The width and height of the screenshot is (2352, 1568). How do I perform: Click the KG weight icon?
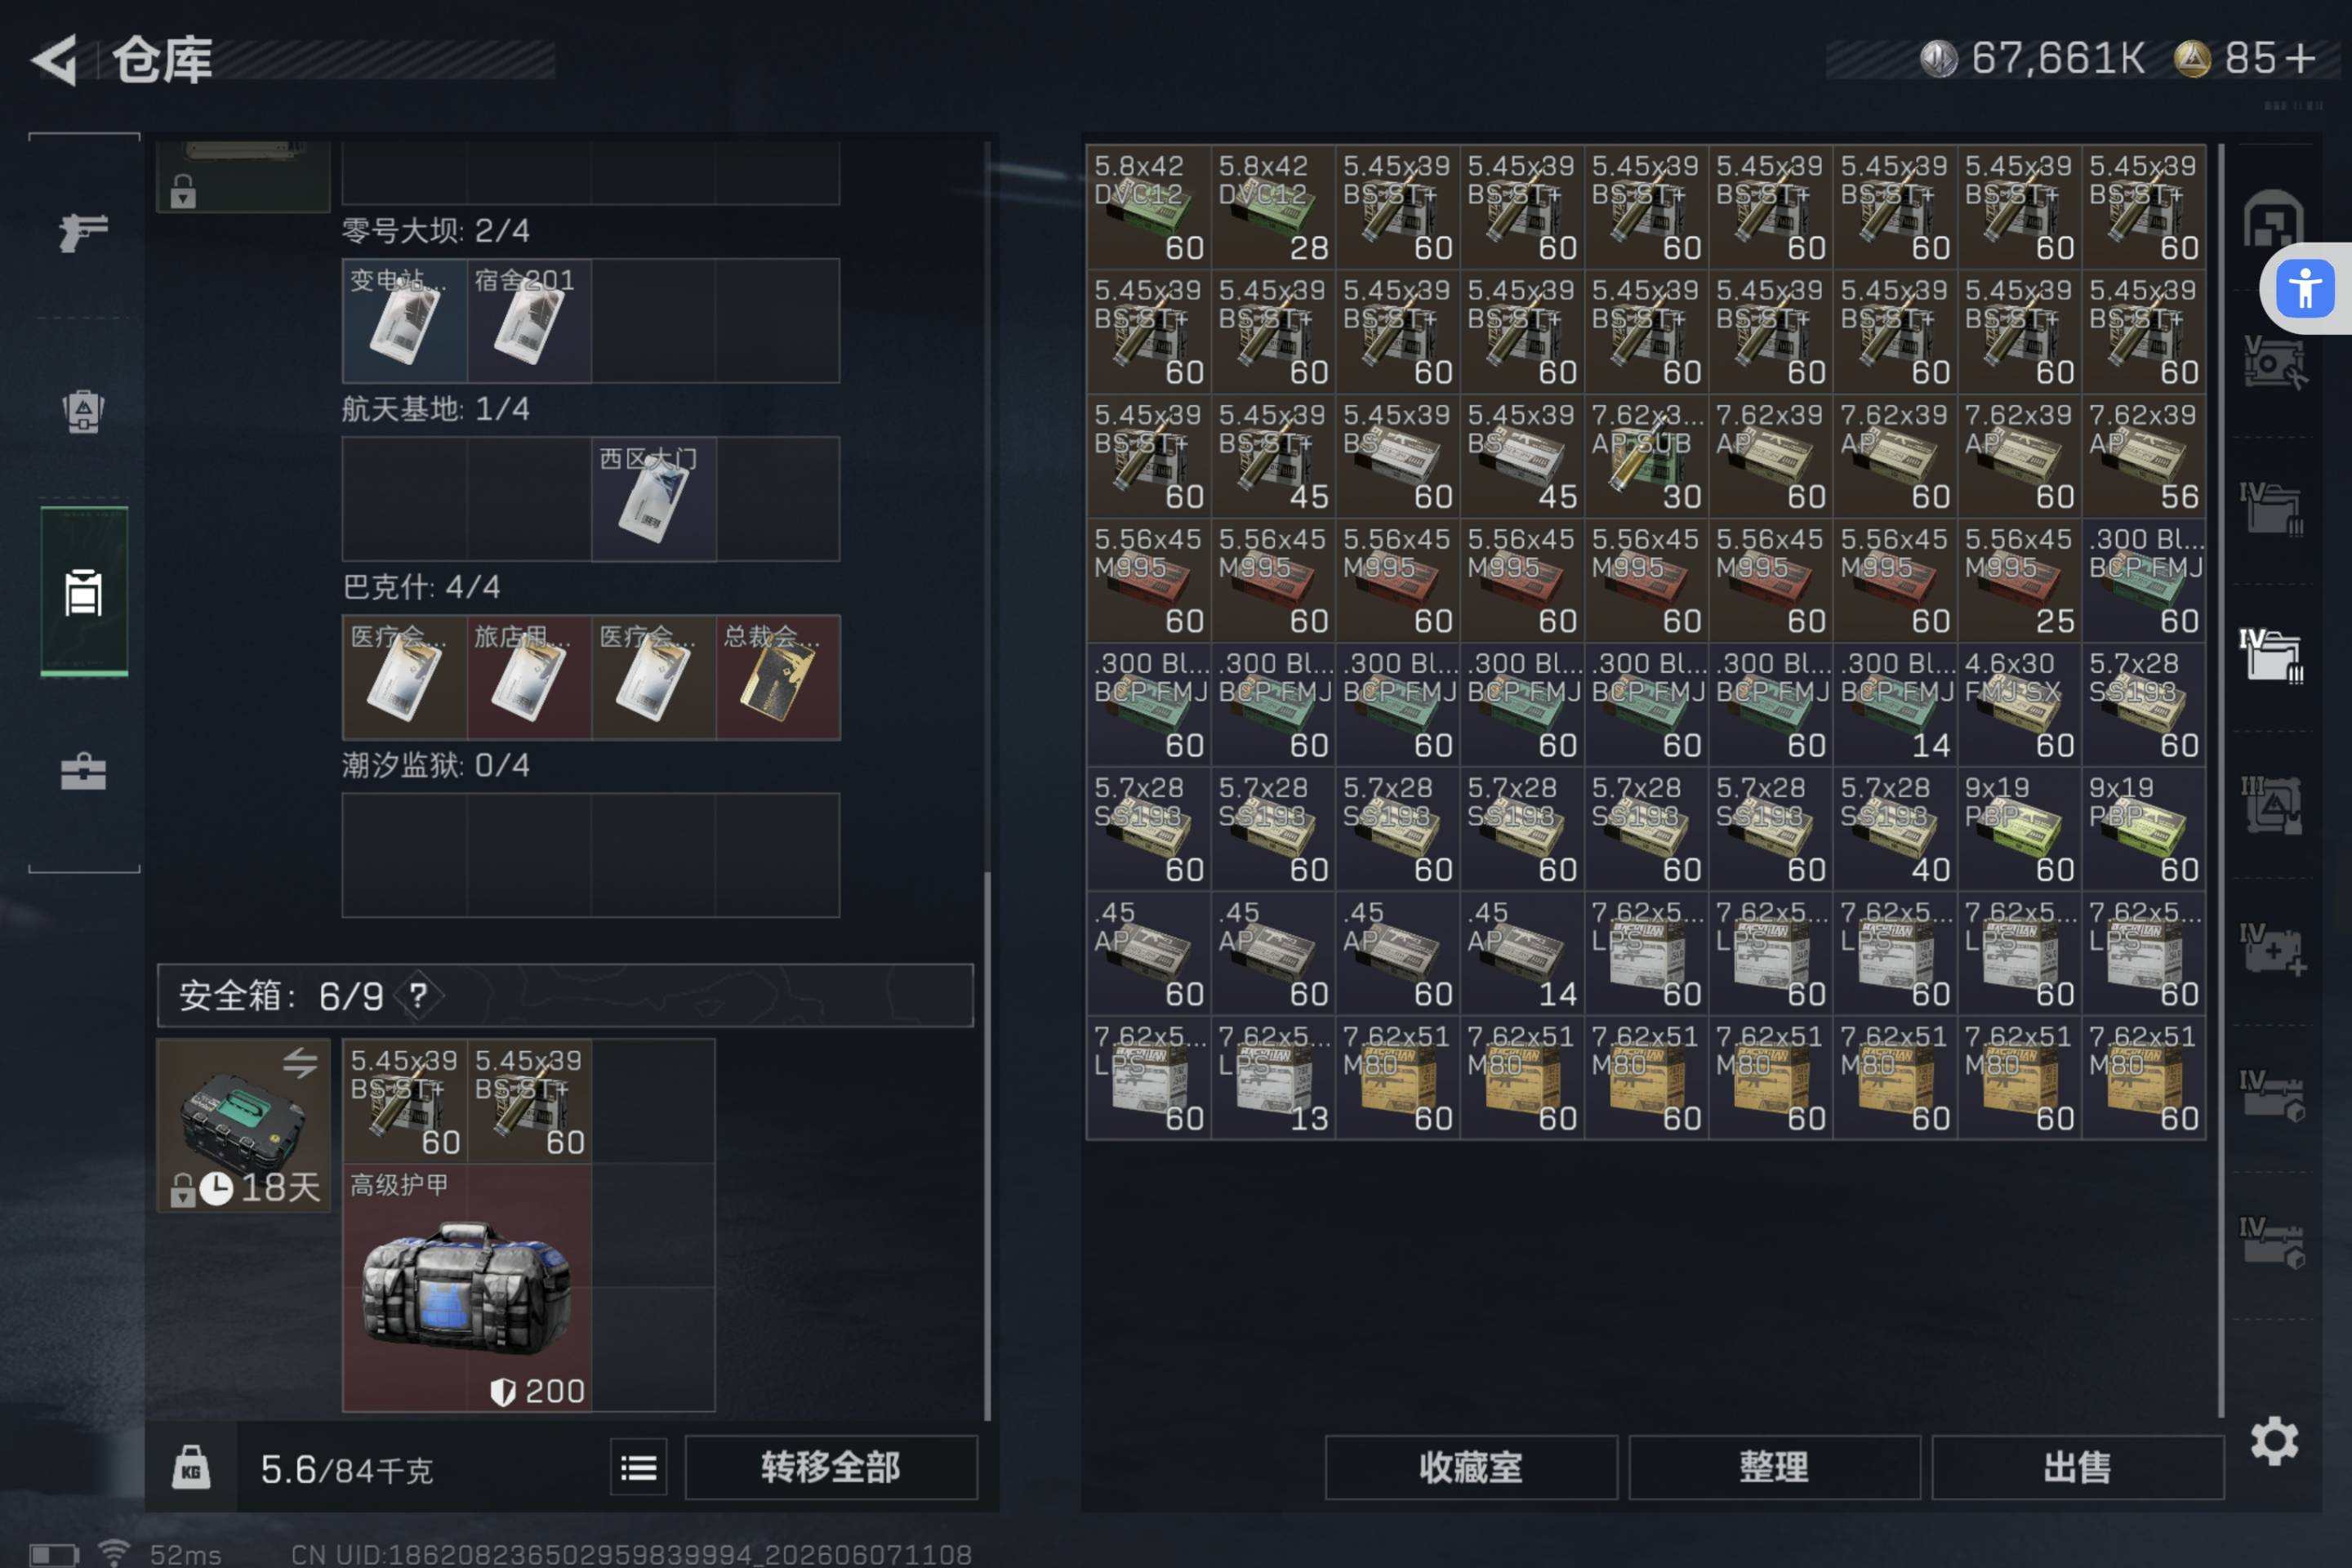[191, 1467]
